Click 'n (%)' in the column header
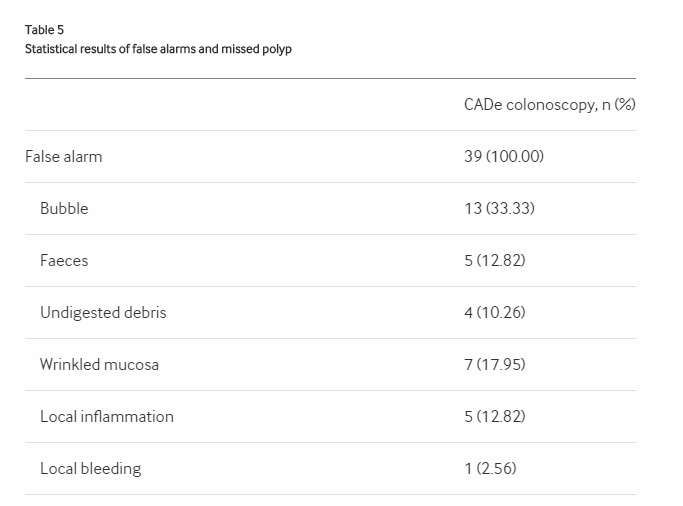Viewport: 683px width, 506px height. point(618,104)
